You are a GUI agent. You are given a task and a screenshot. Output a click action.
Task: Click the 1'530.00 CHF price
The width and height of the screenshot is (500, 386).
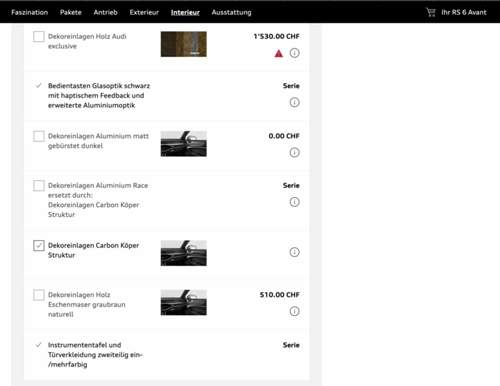pyautogui.click(x=276, y=36)
